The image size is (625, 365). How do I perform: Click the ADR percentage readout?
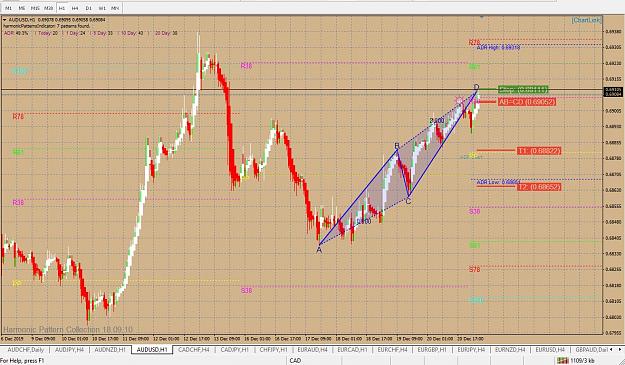pos(16,33)
